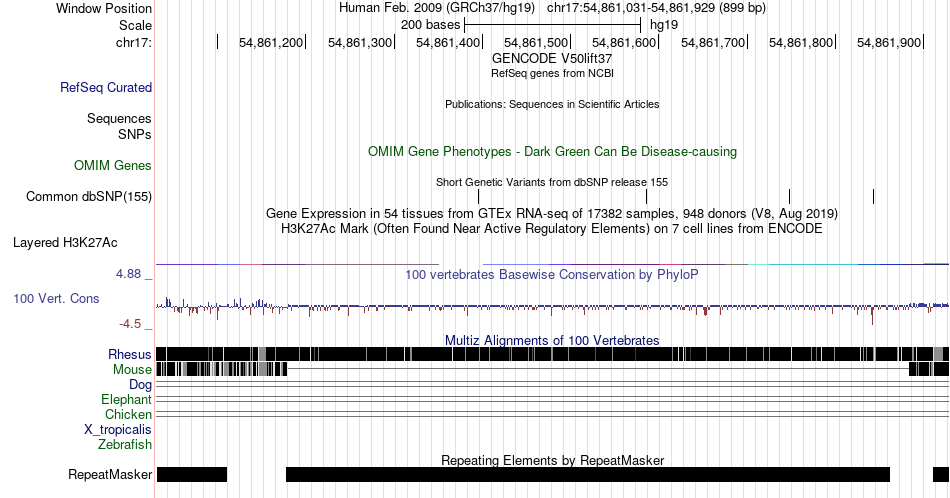Click the 54,861,900 ruler position

[889, 42]
